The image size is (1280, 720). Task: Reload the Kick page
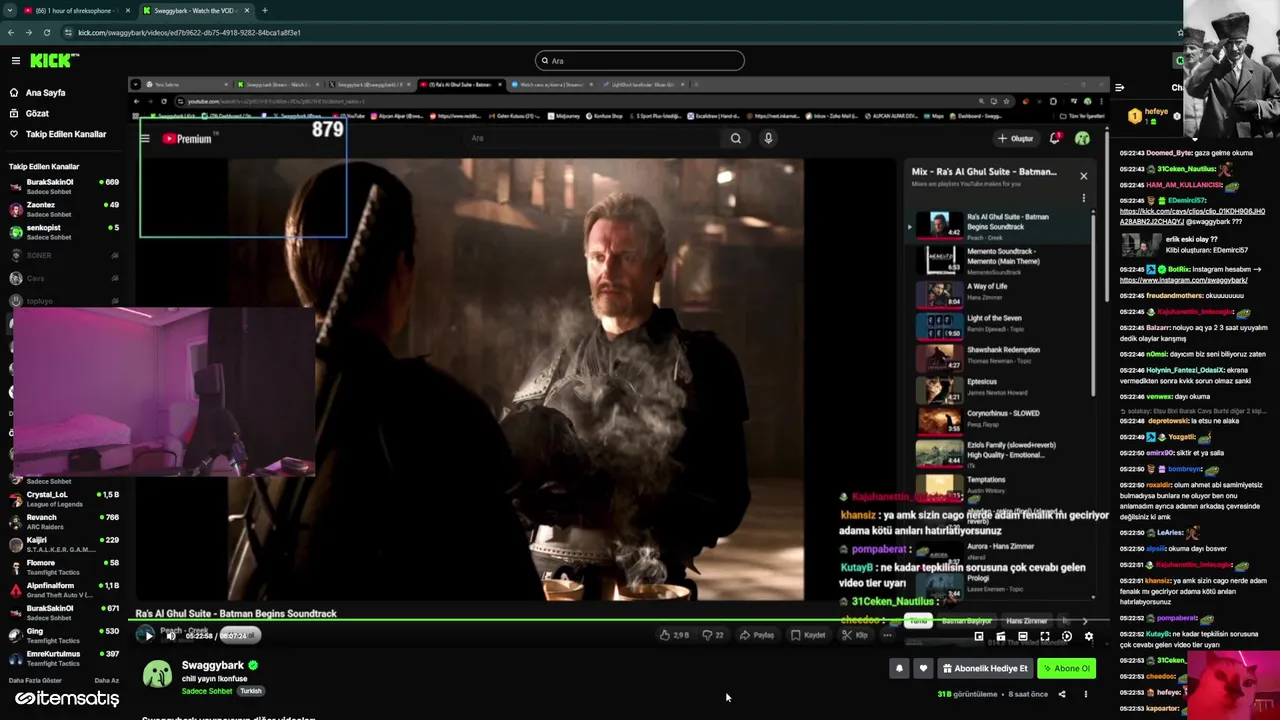46,32
